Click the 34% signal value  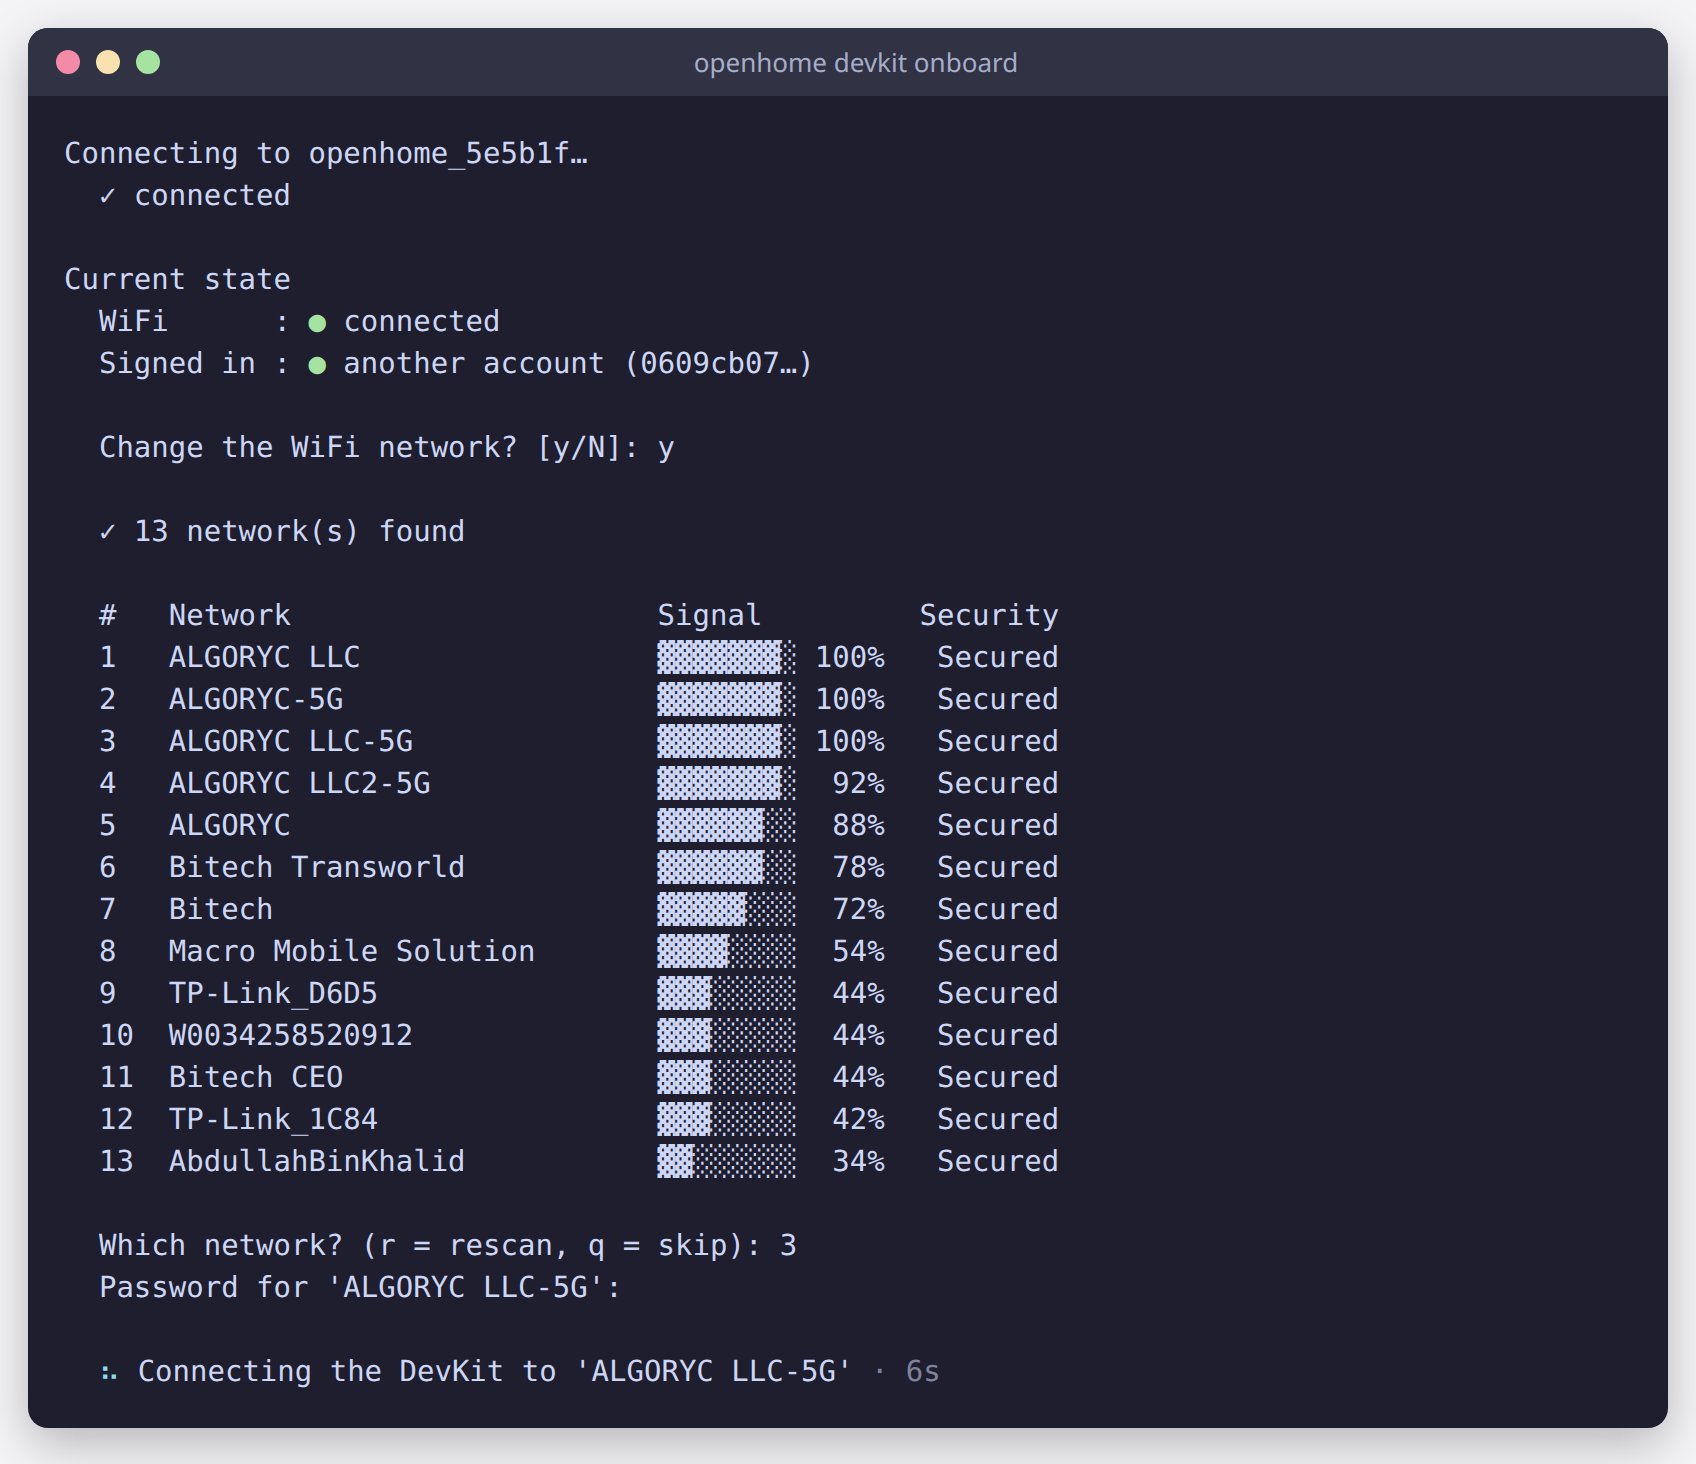(859, 1161)
